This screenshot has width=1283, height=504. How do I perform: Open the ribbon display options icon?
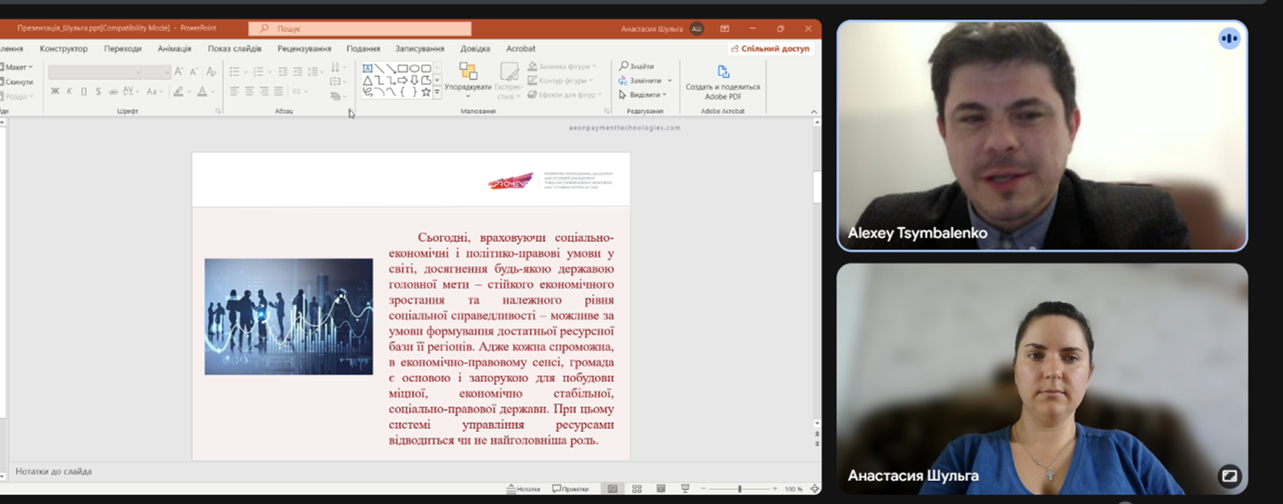pos(724,29)
